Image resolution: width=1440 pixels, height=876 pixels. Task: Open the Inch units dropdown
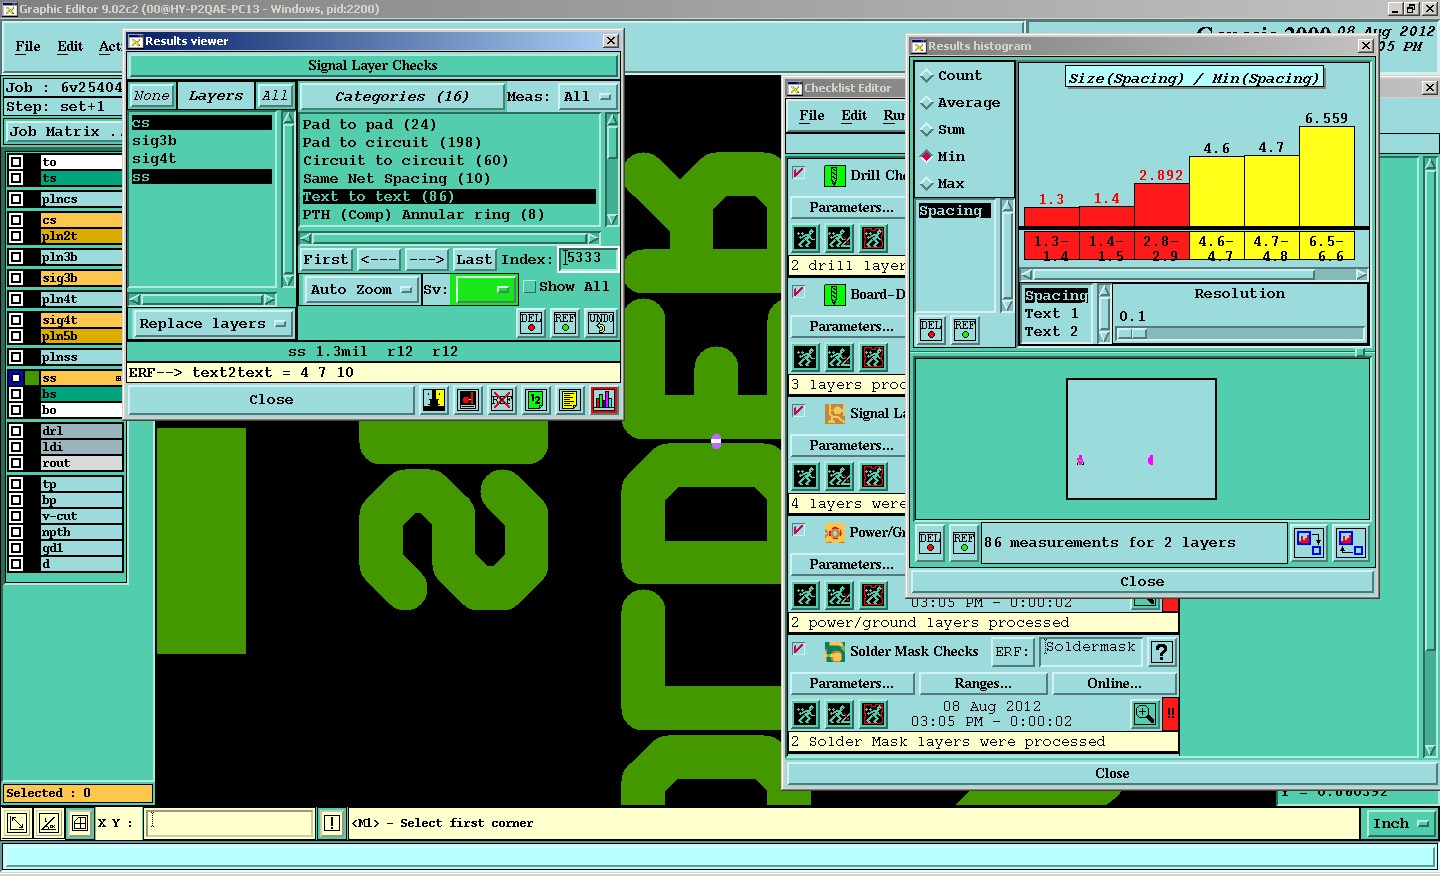[x=1400, y=824]
